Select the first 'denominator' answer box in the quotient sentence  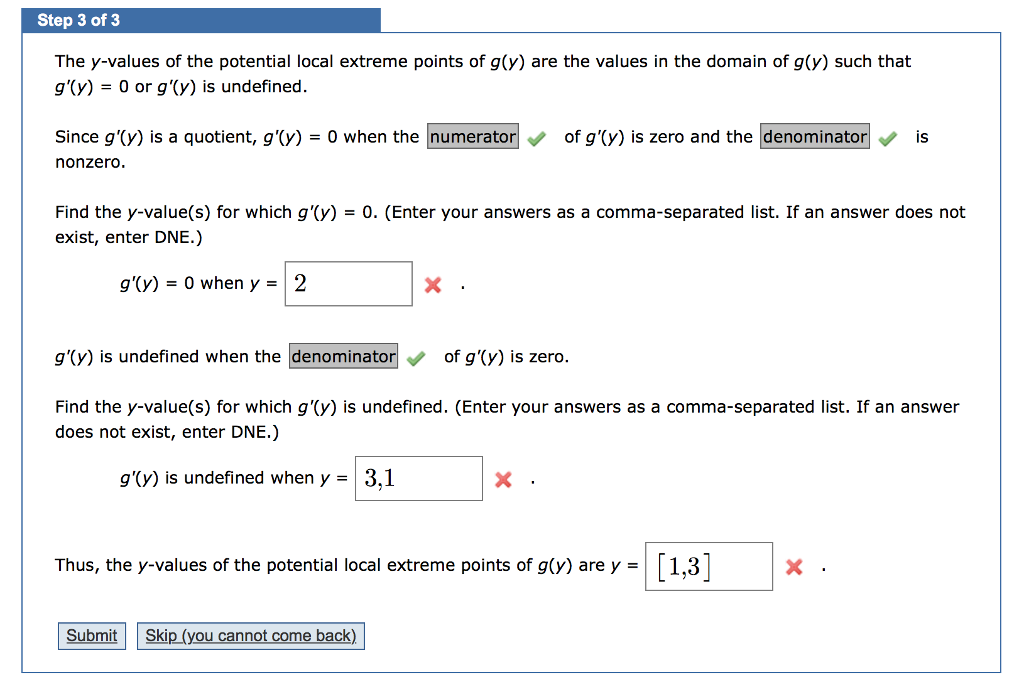pyautogui.click(x=815, y=137)
